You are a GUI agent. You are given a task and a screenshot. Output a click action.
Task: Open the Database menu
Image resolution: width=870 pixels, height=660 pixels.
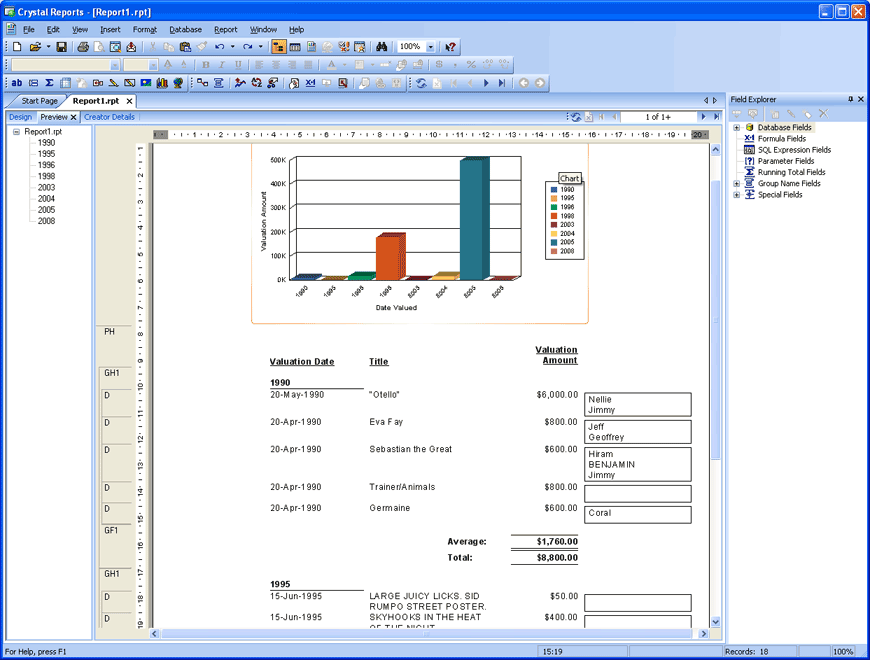pyautogui.click(x=184, y=29)
